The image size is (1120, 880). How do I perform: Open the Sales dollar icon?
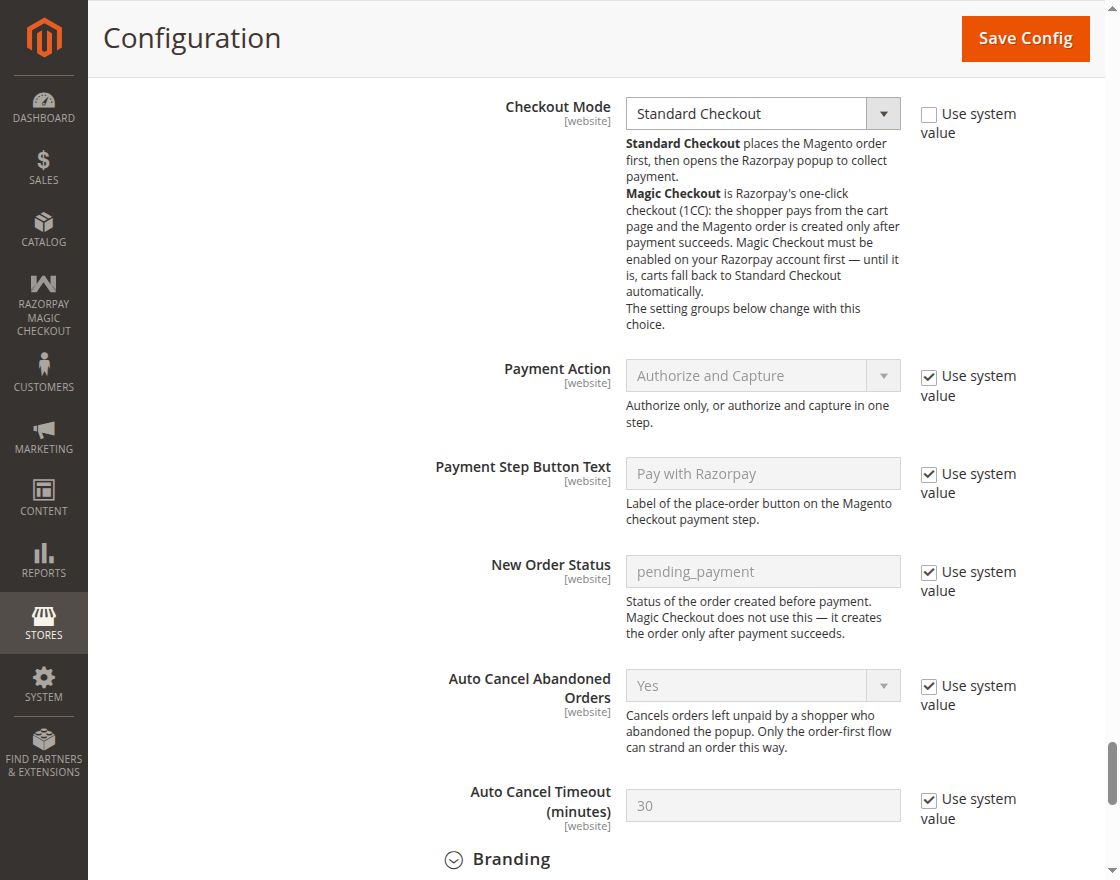point(44,160)
